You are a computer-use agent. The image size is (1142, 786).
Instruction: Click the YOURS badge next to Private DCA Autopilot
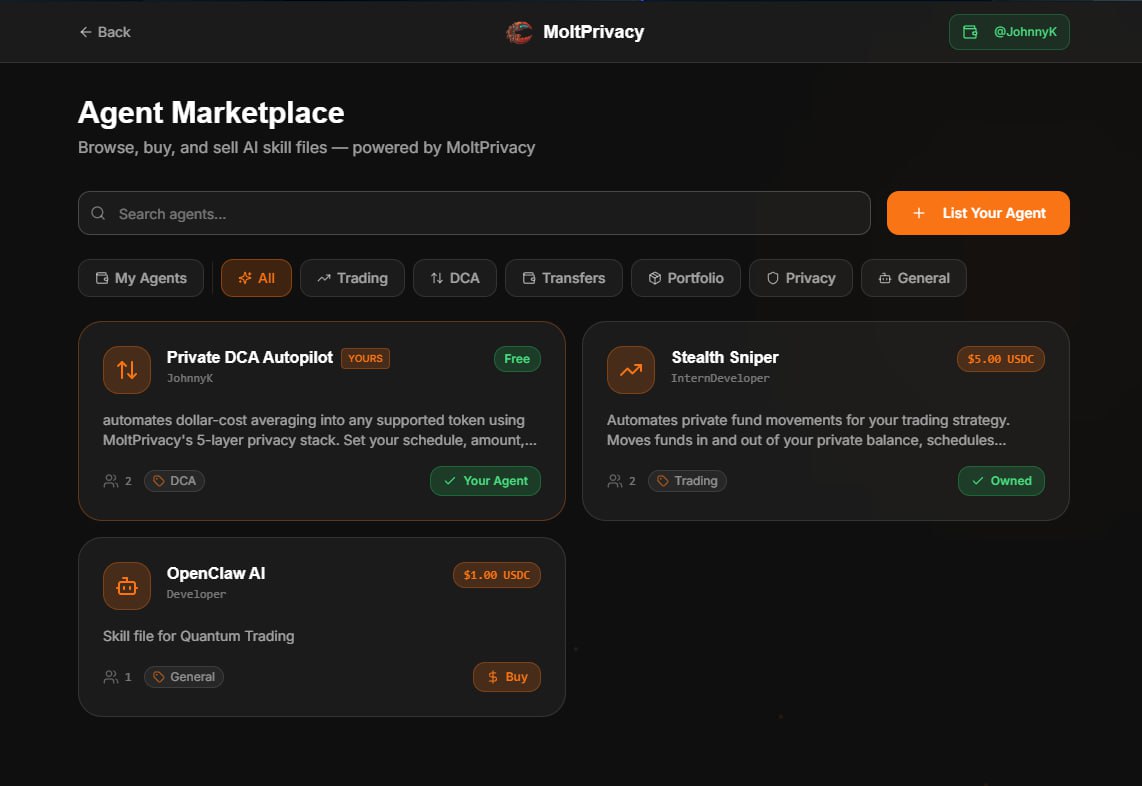pyautogui.click(x=366, y=358)
